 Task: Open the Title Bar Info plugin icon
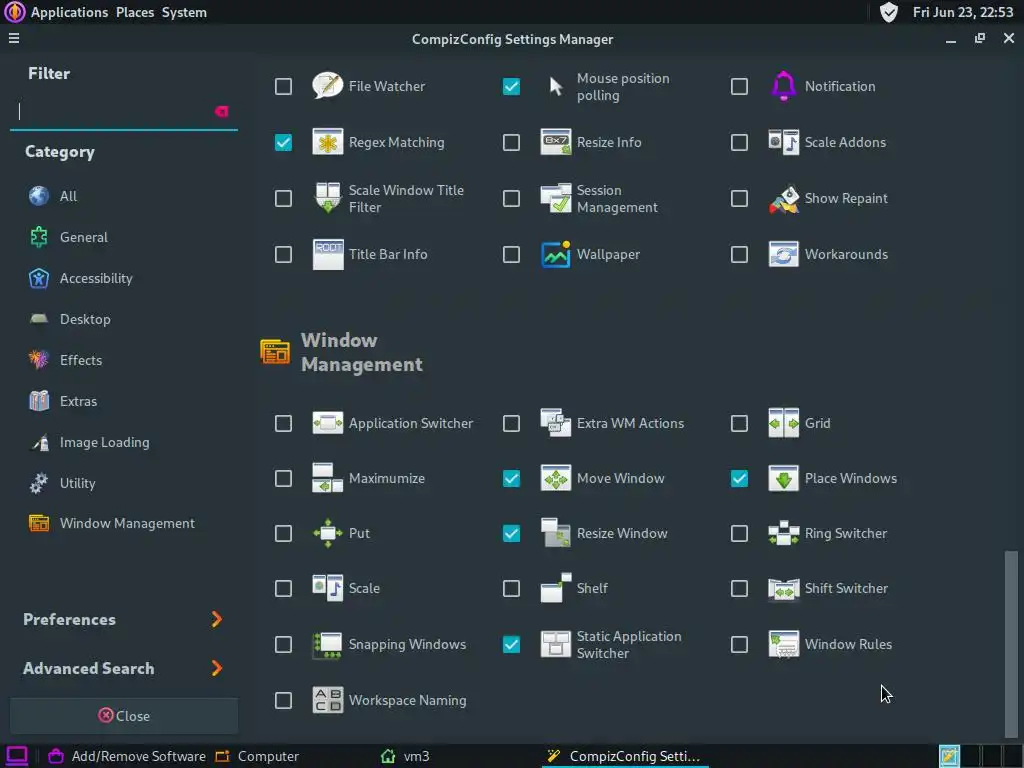point(327,255)
